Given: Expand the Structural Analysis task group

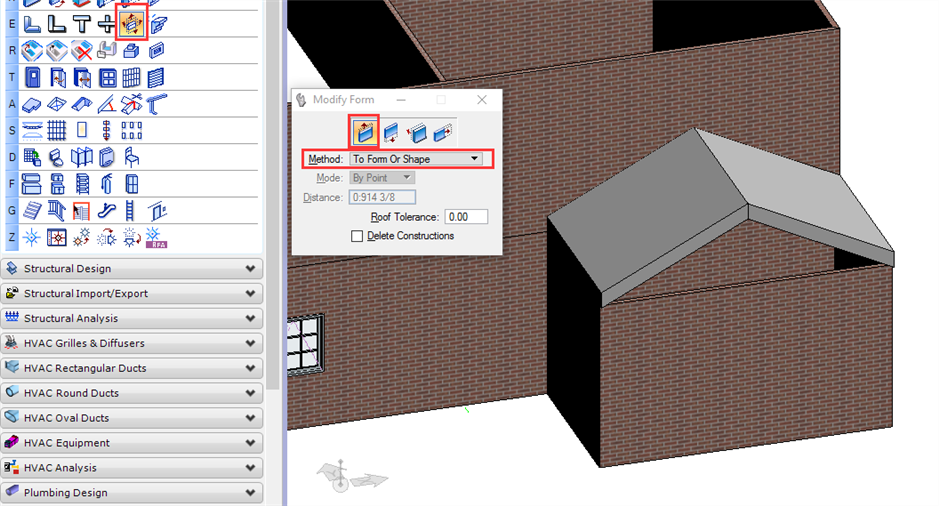Looking at the screenshot, I should (132, 319).
